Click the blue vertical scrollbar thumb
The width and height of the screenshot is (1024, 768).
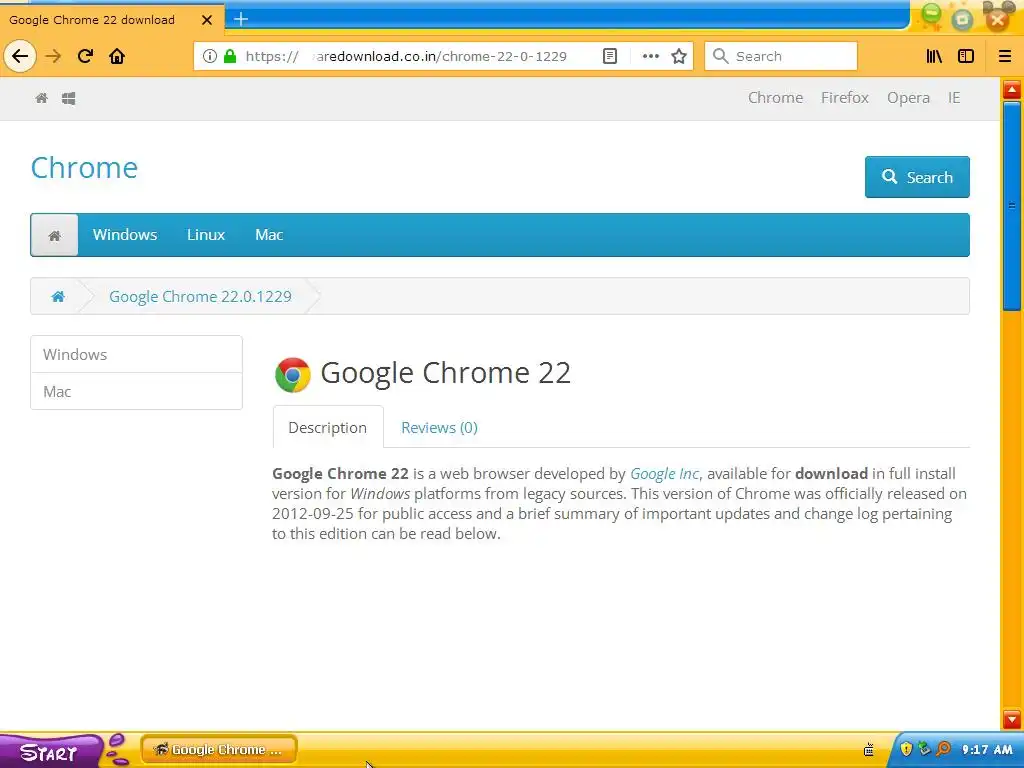[x=1012, y=206]
